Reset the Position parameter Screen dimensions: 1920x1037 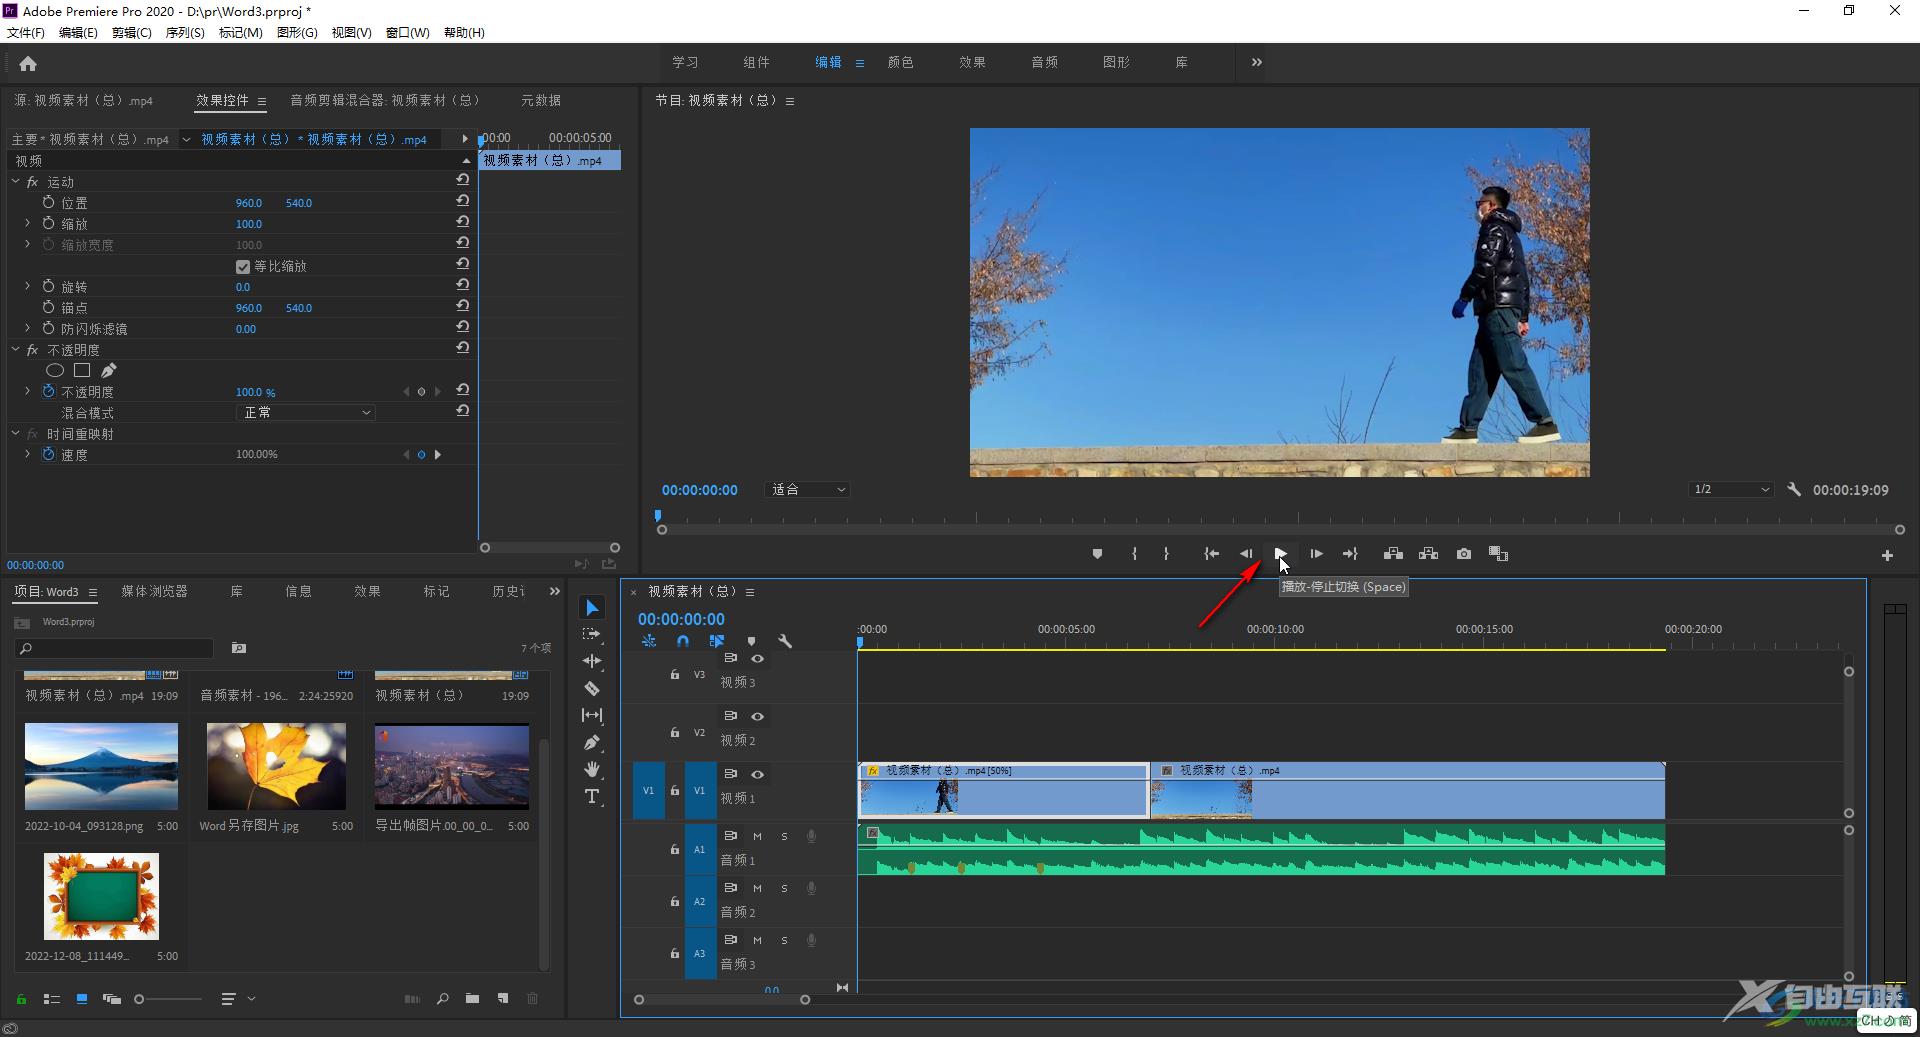click(463, 201)
